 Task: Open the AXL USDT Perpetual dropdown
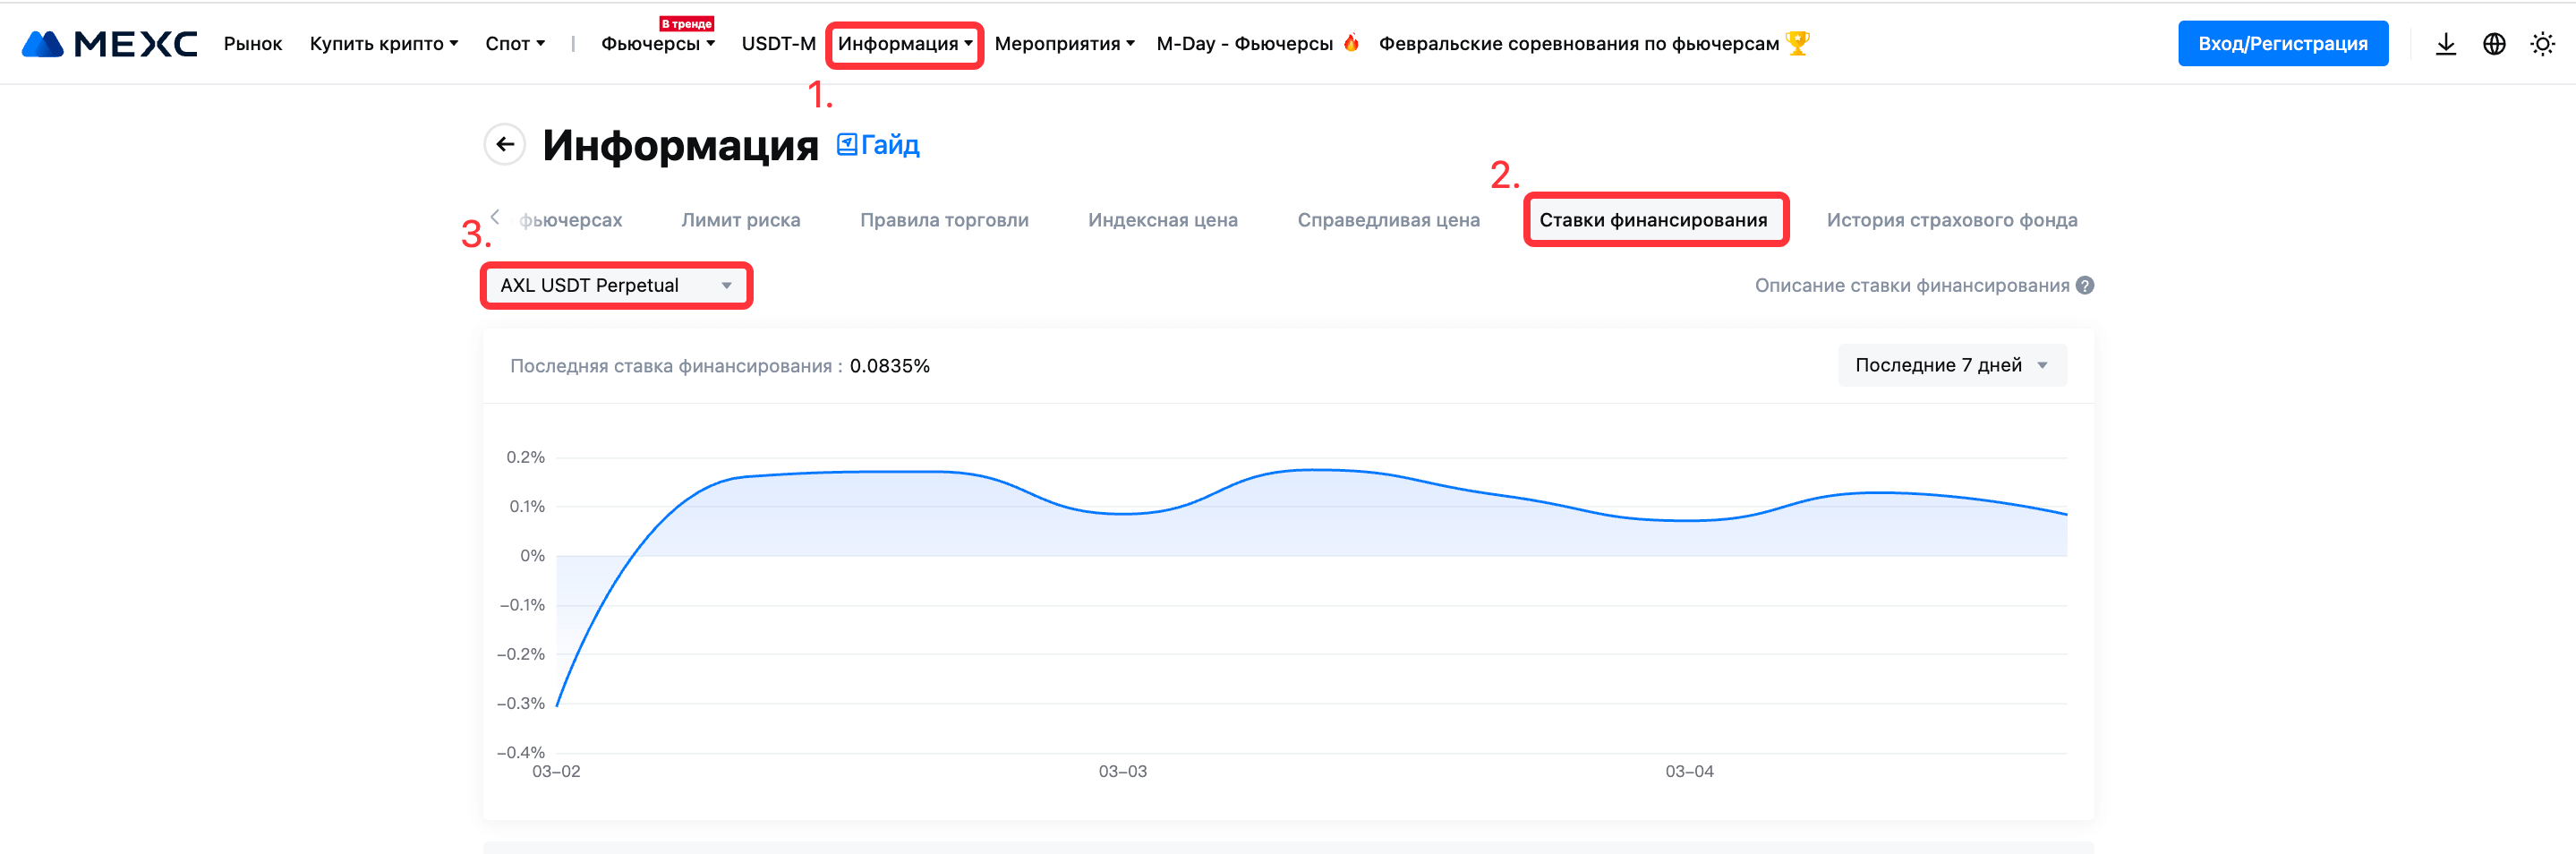tap(616, 286)
